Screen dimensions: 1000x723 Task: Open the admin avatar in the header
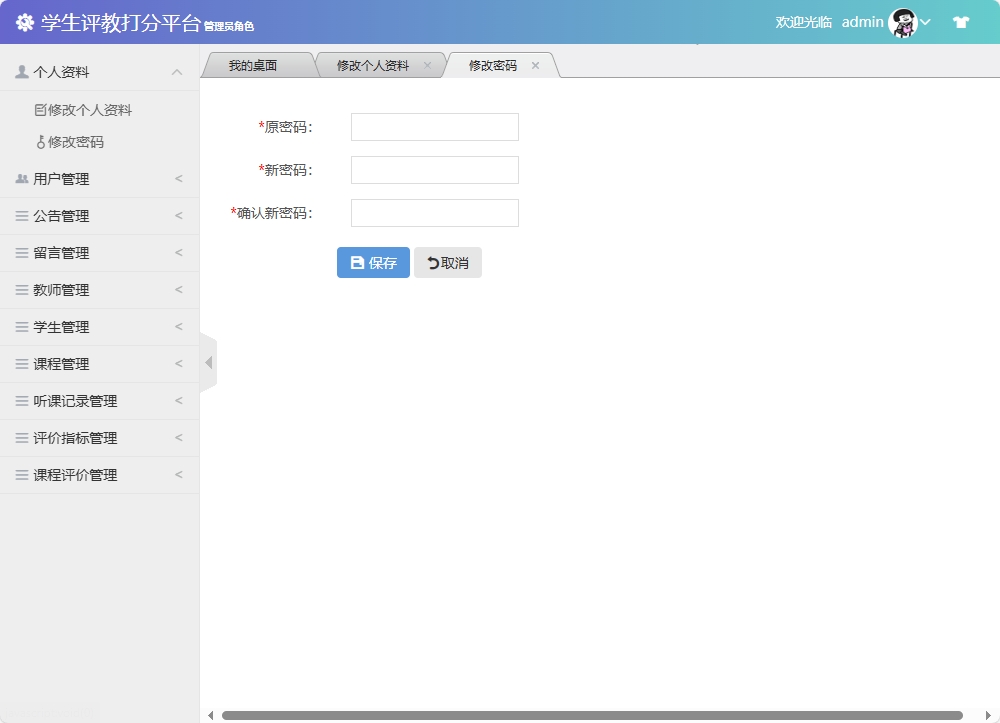pos(901,20)
